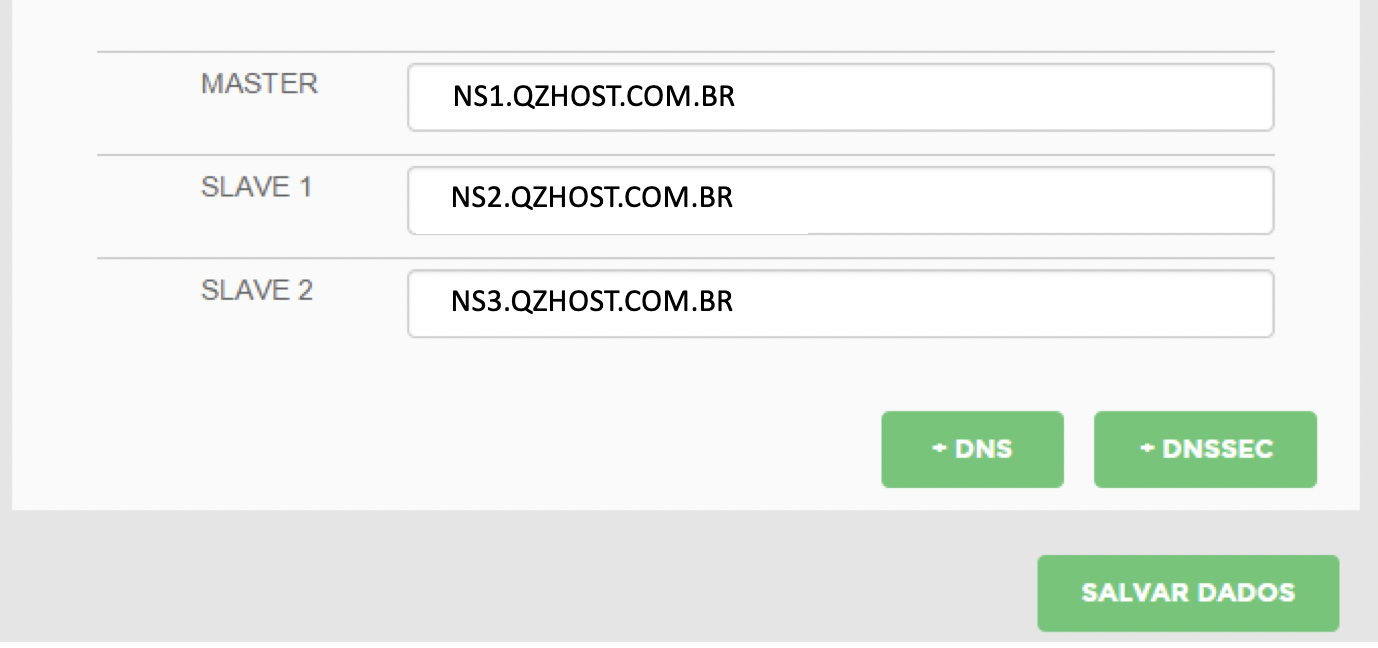Click the NS1.QZHOST.COM.BR text
The height and width of the screenshot is (648, 1378).
(x=593, y=98)
